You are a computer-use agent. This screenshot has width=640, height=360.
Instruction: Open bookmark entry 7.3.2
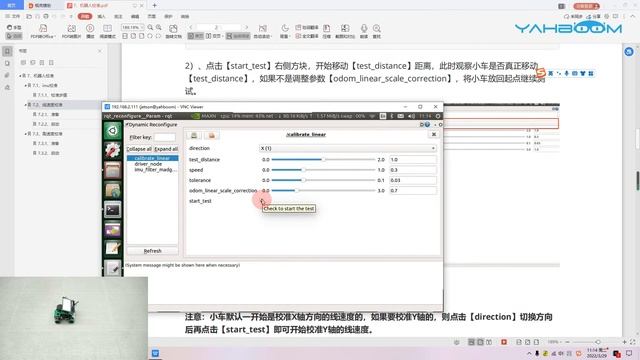click(46, 153)
